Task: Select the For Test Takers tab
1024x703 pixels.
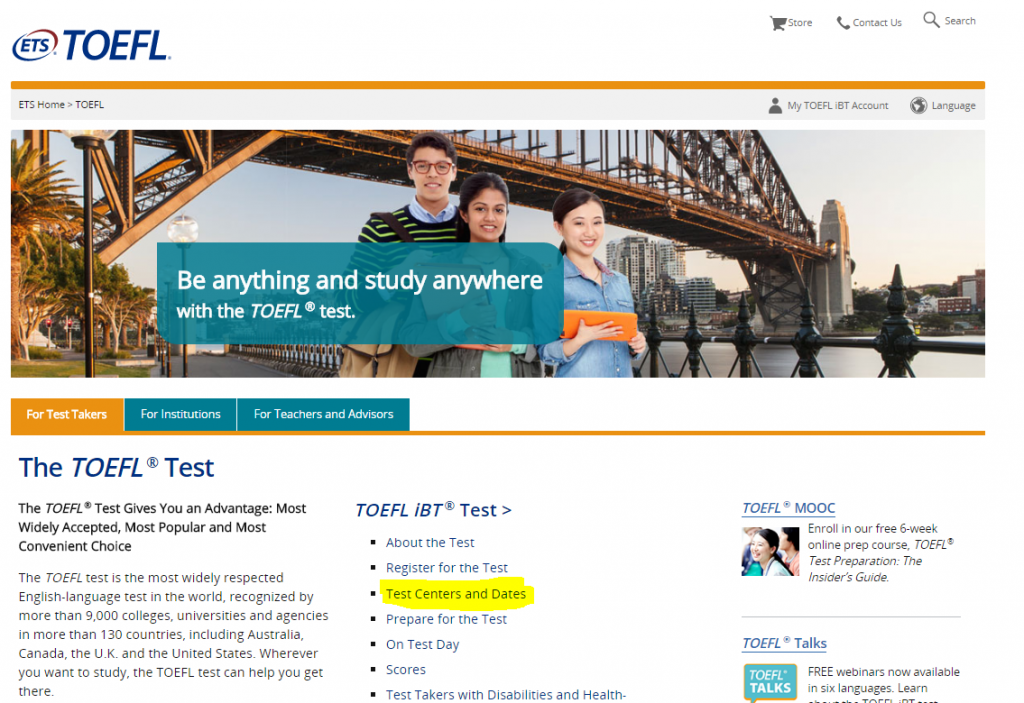Action: point(67,414)
